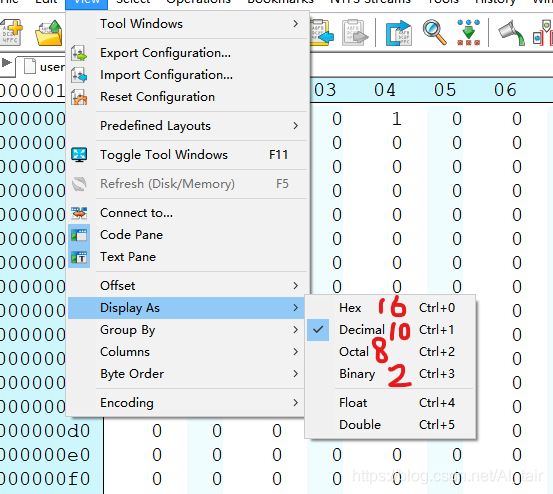Viewport: 553px width, 494px height.
Task: Expand the Group By submenu
Action: (x=186, y=330)
